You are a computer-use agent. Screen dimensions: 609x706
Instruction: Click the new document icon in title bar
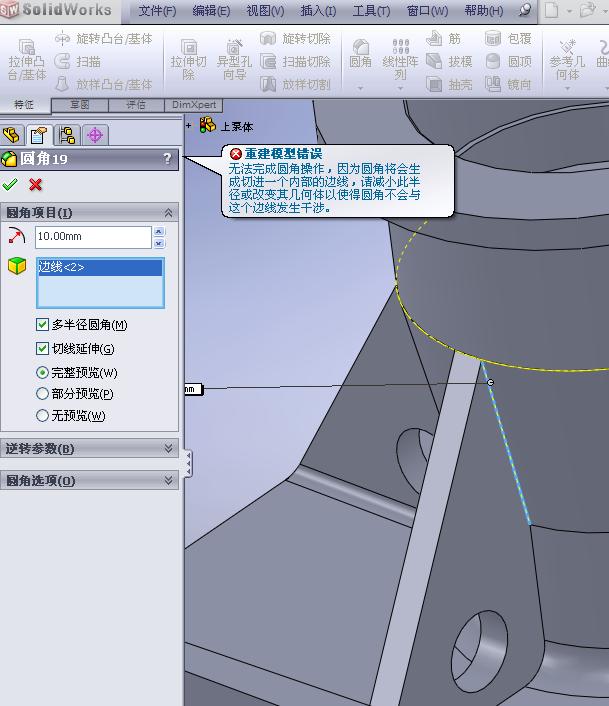point(551,10)
